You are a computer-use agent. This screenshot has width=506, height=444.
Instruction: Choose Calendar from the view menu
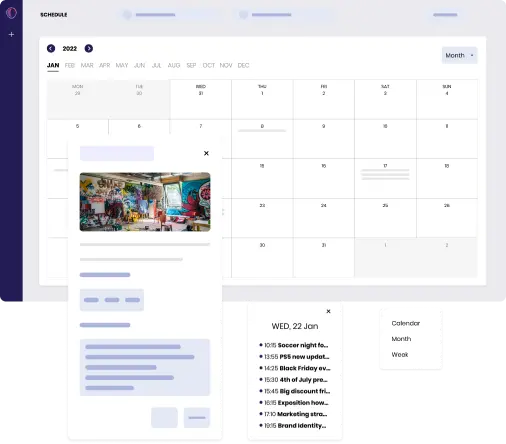click(406, 323)
